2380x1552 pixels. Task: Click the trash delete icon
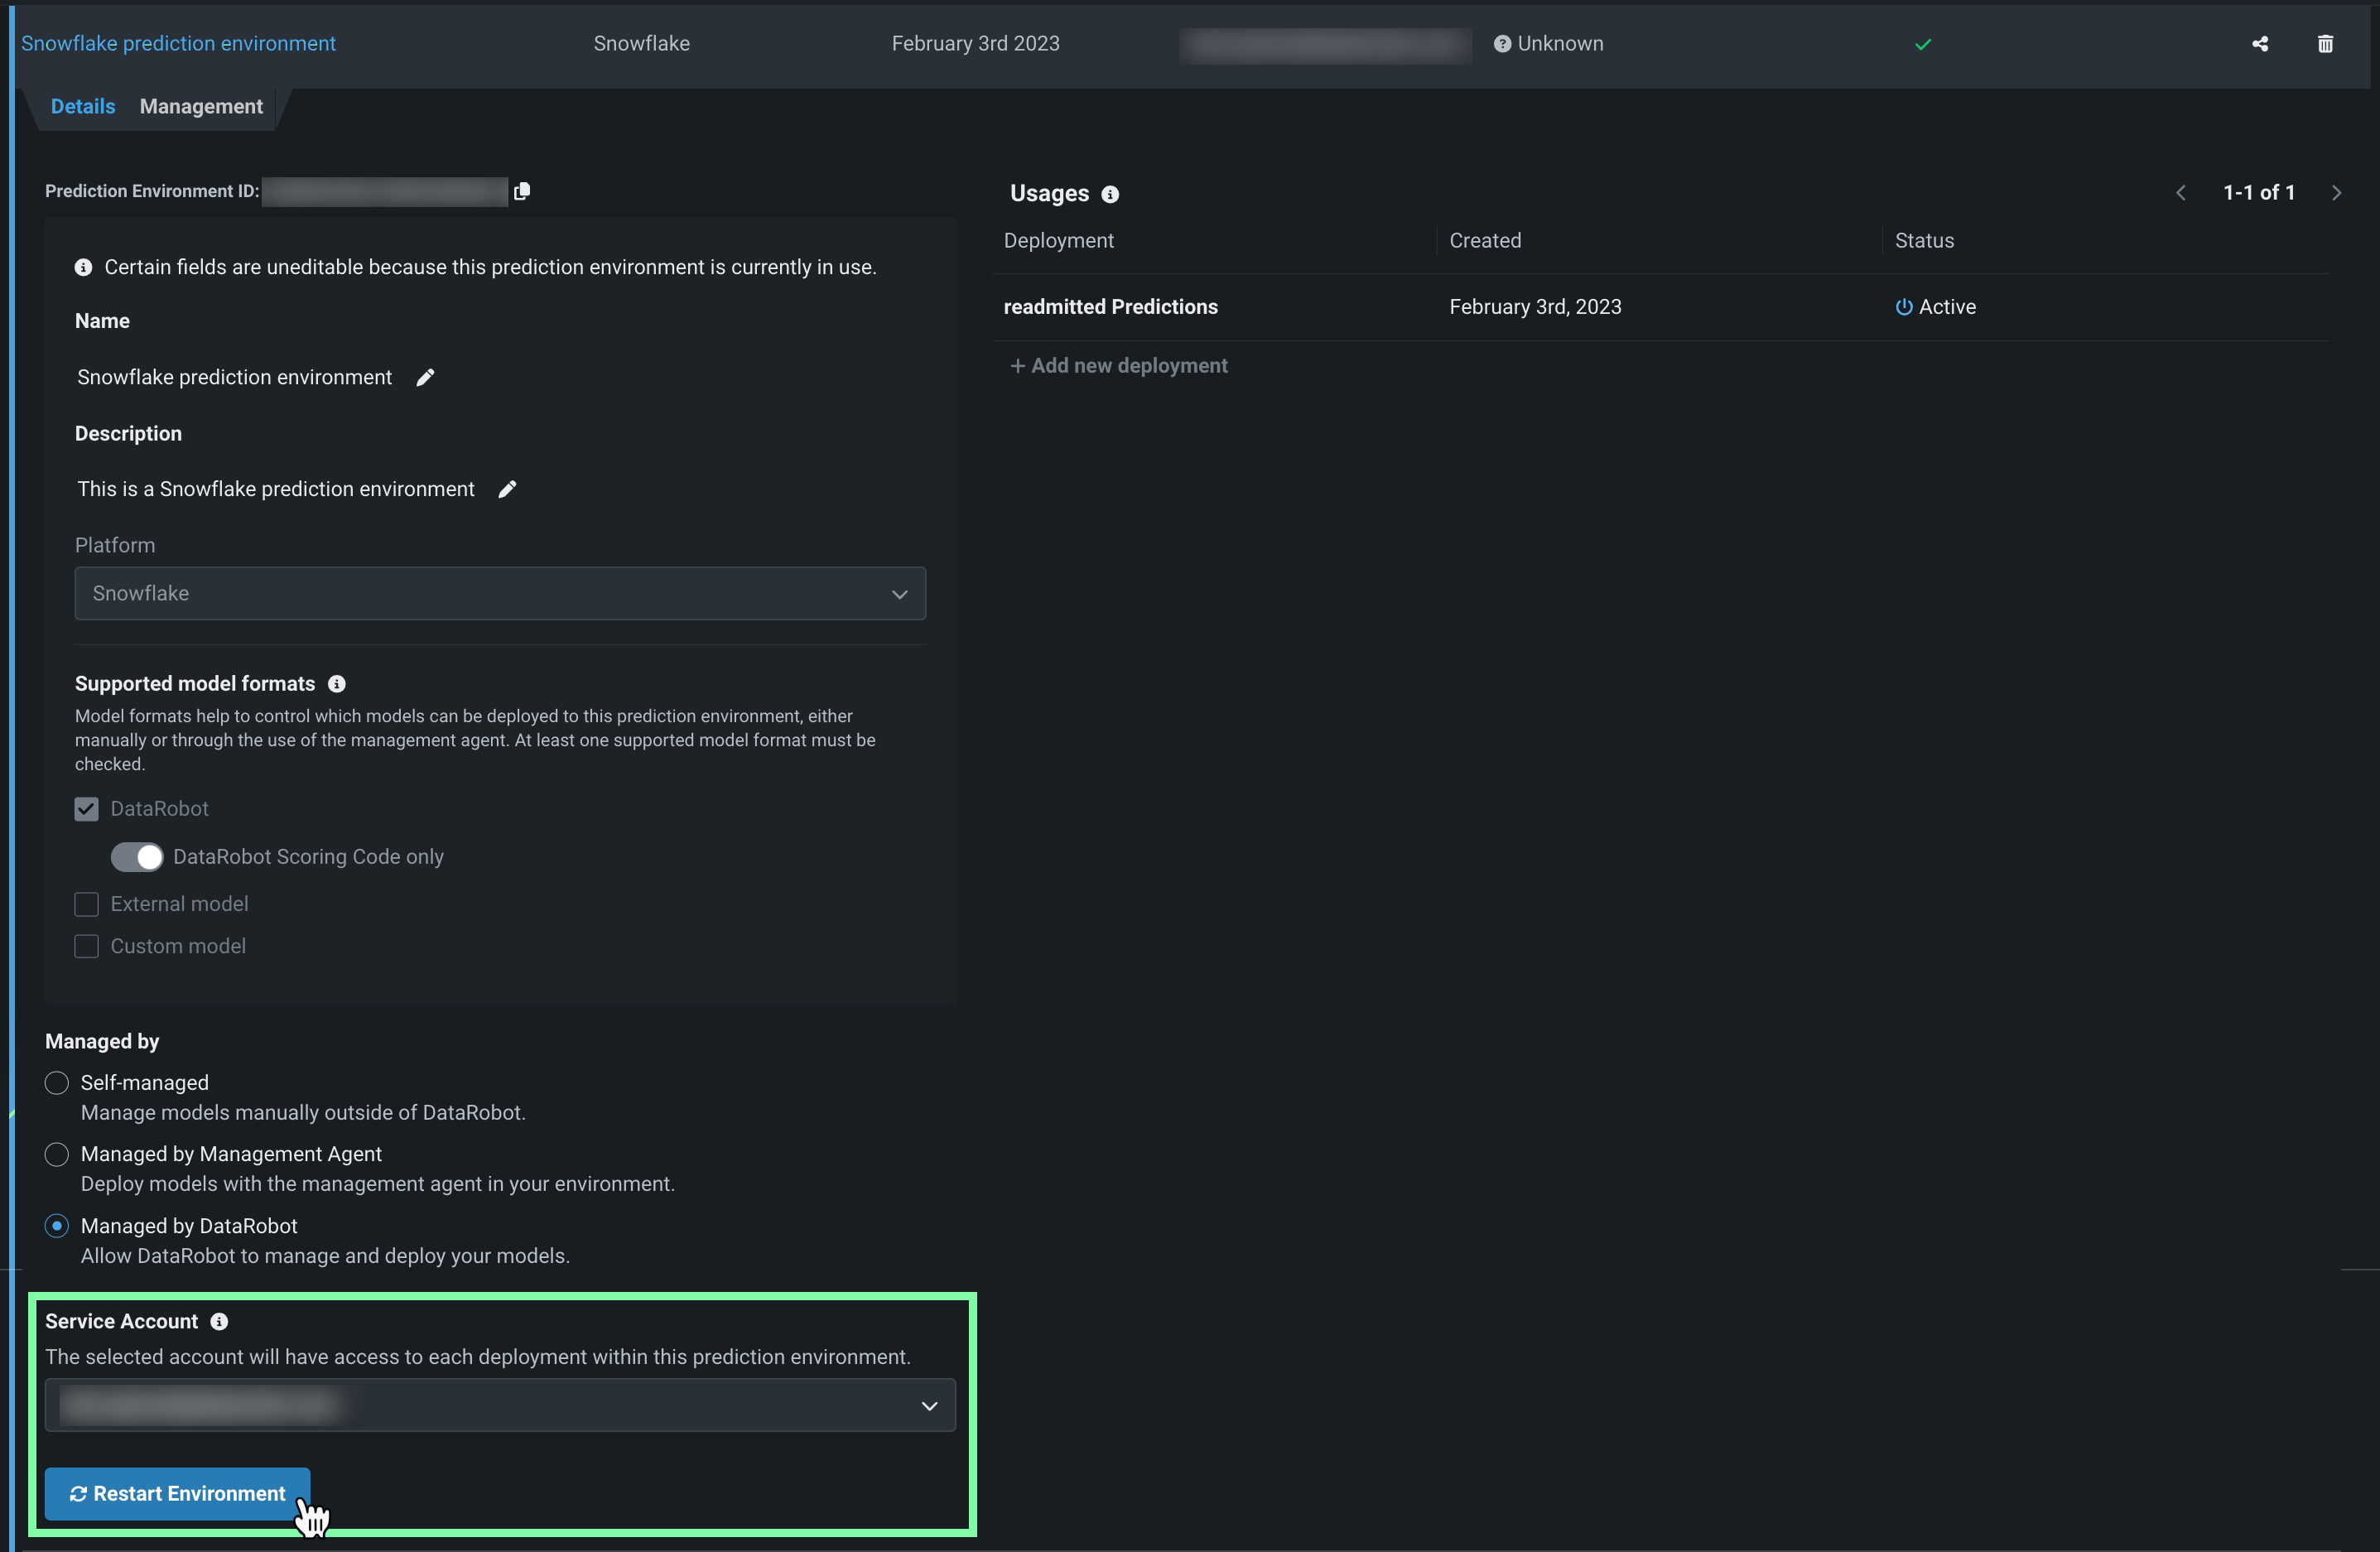(x=2325, y=44)
